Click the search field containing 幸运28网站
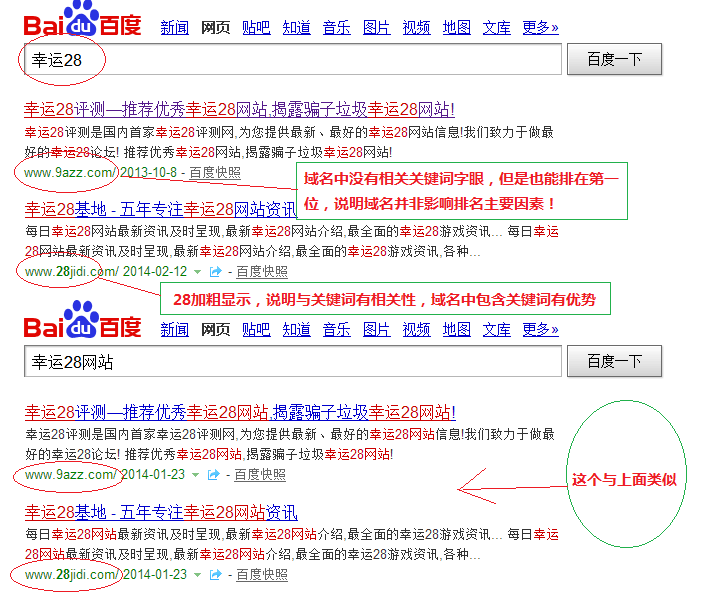 [293, 361]
